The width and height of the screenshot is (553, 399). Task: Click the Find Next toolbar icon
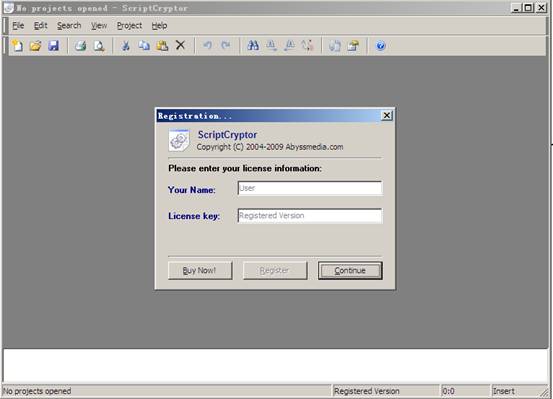click(x=271, y=46)
